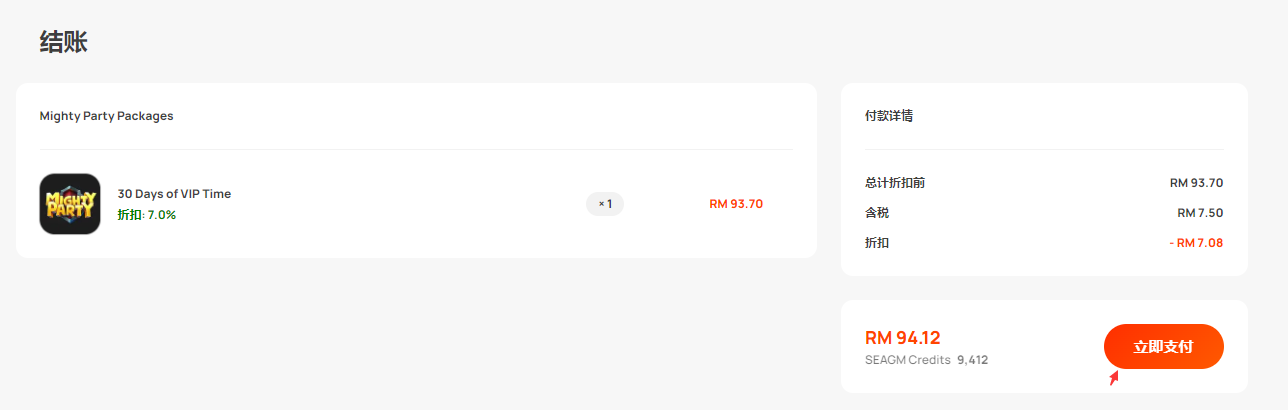Viewport: 1288px width, 410px height.
Task: Click the RM 94.12 total amount
Action: (x=903, y=338)
